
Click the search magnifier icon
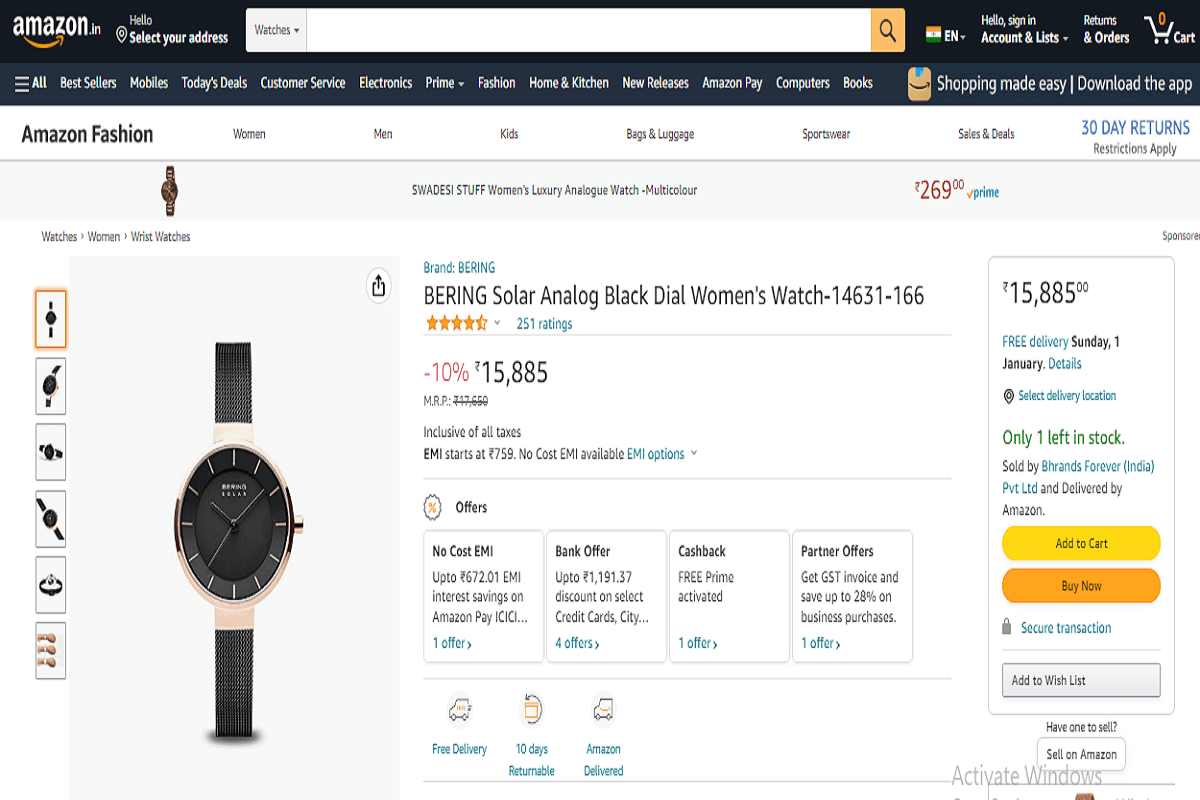click(886, 29)
